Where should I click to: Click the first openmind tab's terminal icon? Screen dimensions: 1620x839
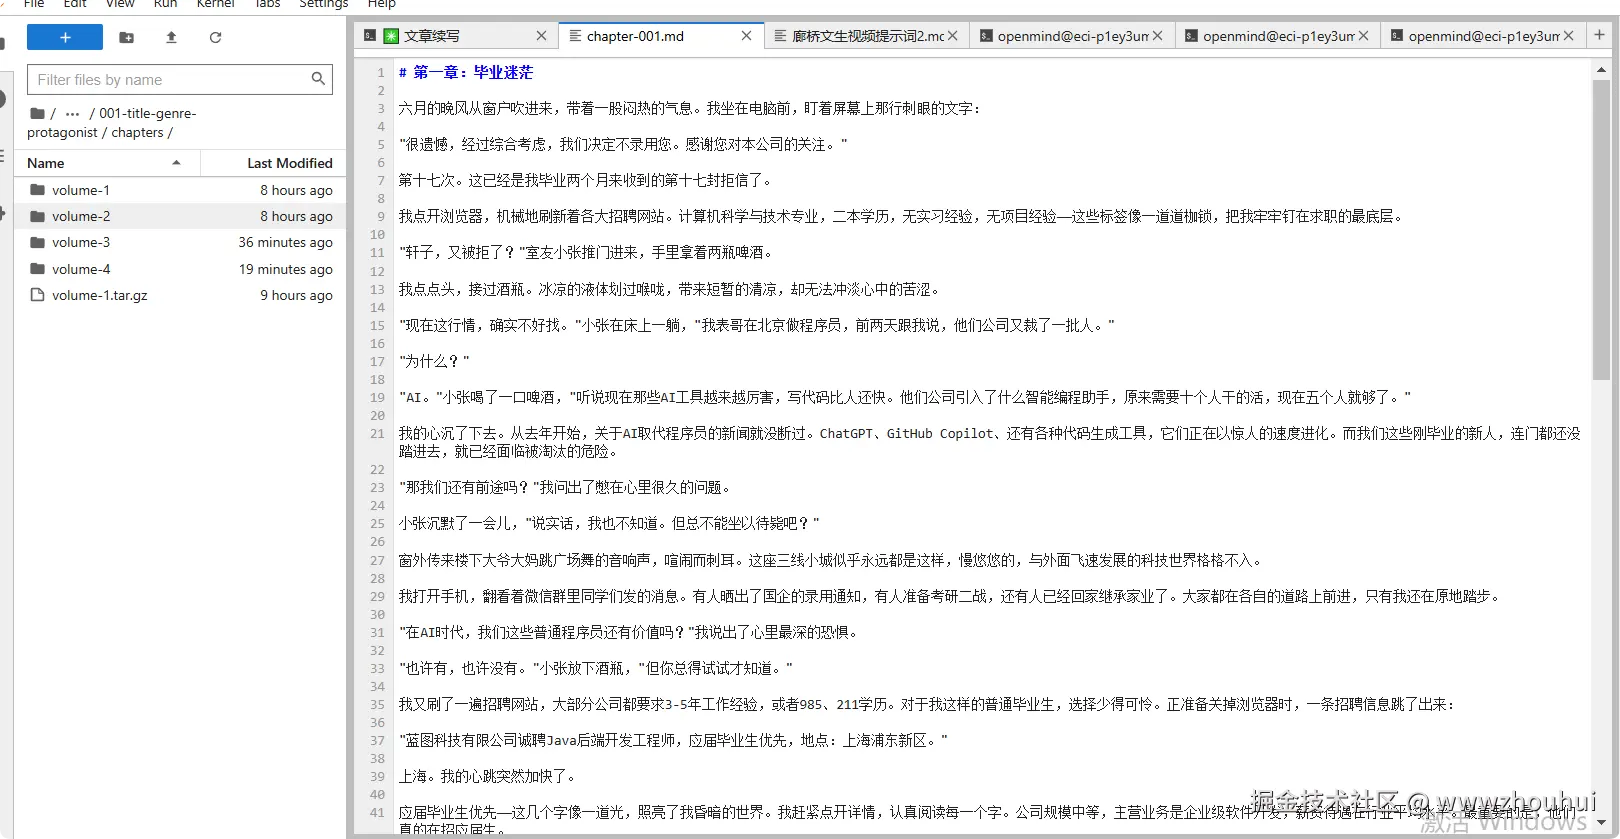pyautogui.click(x=986, y=36)
